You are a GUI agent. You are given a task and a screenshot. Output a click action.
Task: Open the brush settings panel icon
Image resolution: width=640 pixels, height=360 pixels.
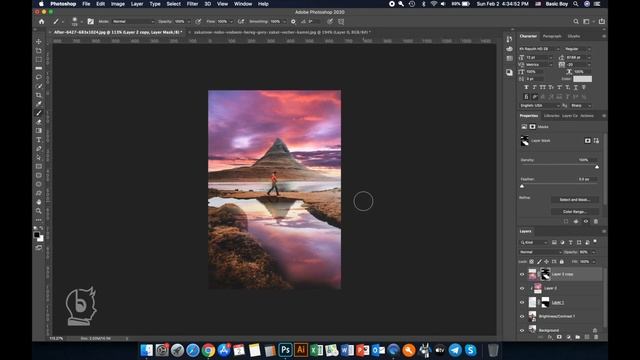point(91,21)
